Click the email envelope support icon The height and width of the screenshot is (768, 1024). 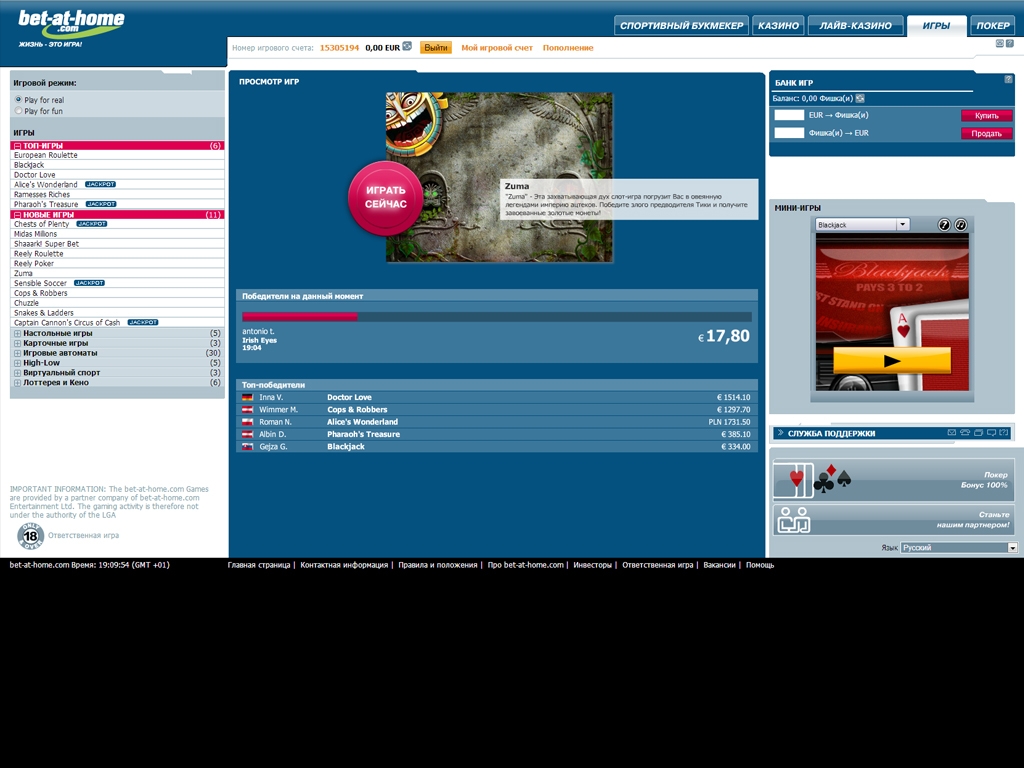(952, 433)
